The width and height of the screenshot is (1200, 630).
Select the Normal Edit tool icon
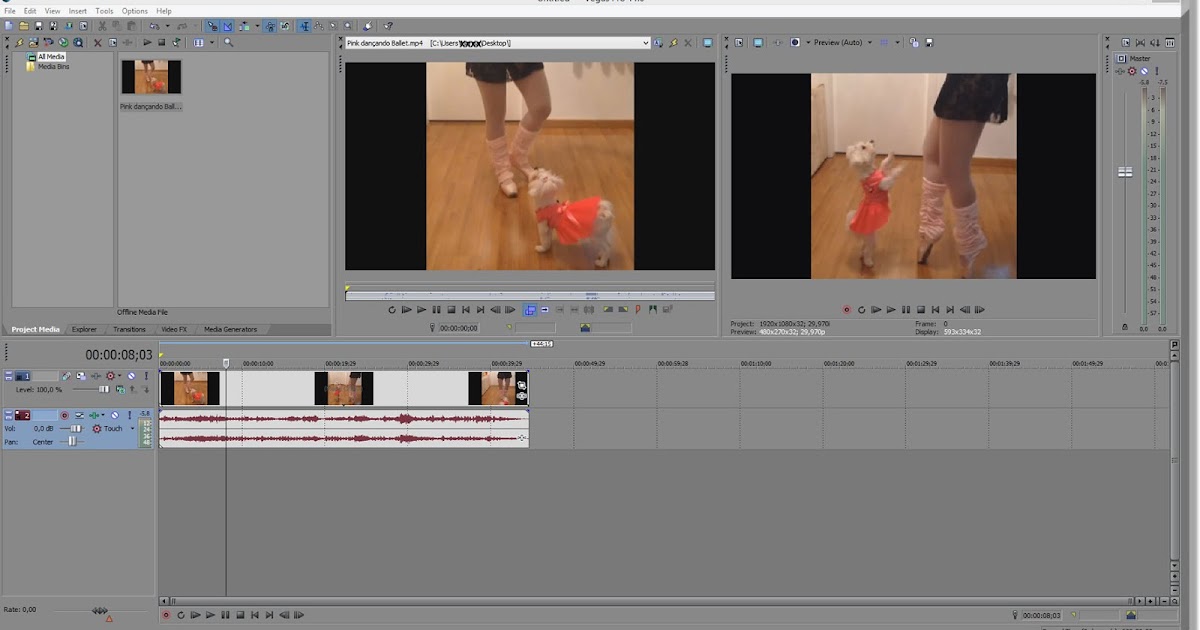(305, 26)
